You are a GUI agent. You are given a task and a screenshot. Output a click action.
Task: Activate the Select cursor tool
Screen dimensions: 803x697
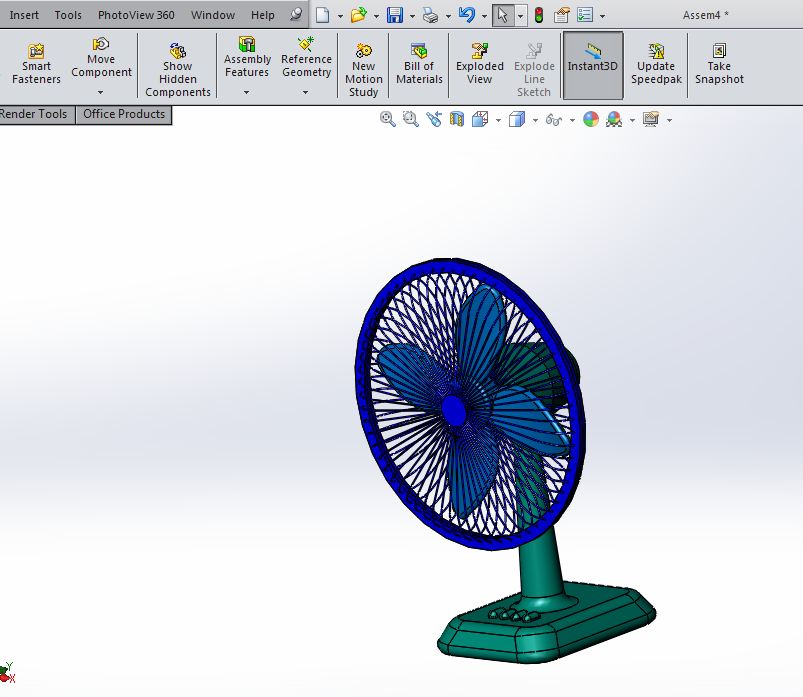[x=503, y=15]
